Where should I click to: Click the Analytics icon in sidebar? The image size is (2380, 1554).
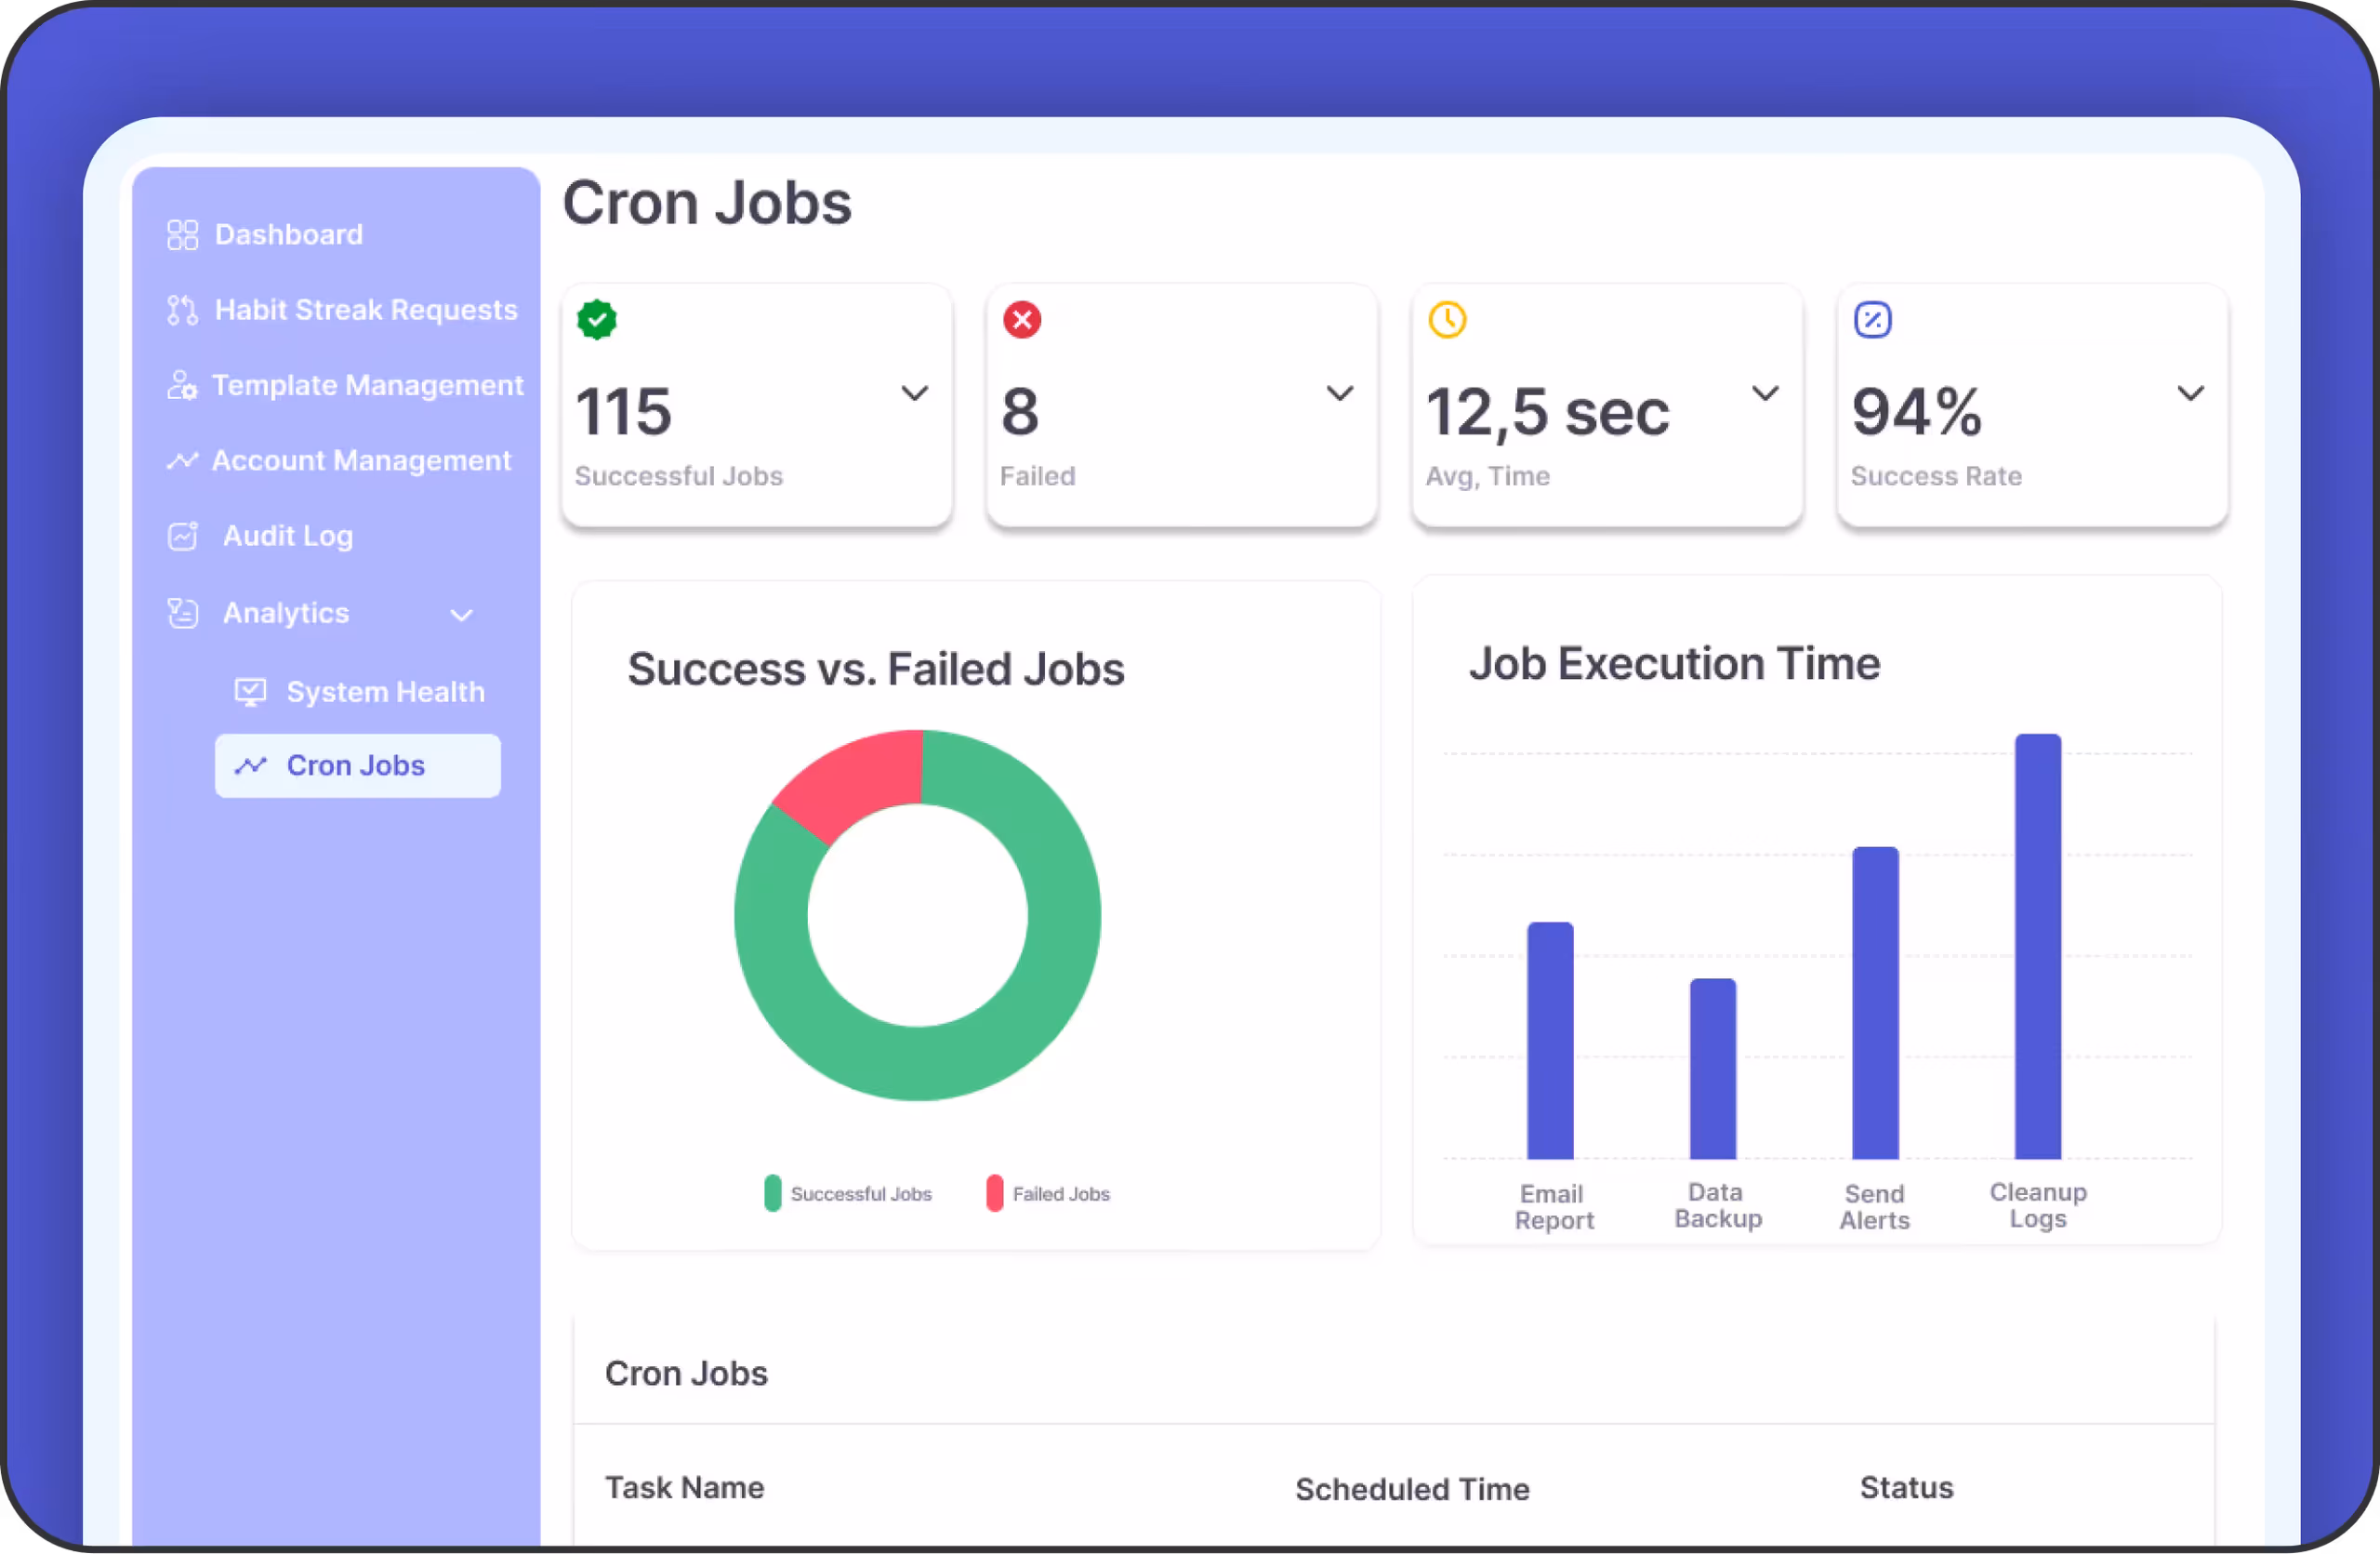pyautogui.click(x=182, y=613)
